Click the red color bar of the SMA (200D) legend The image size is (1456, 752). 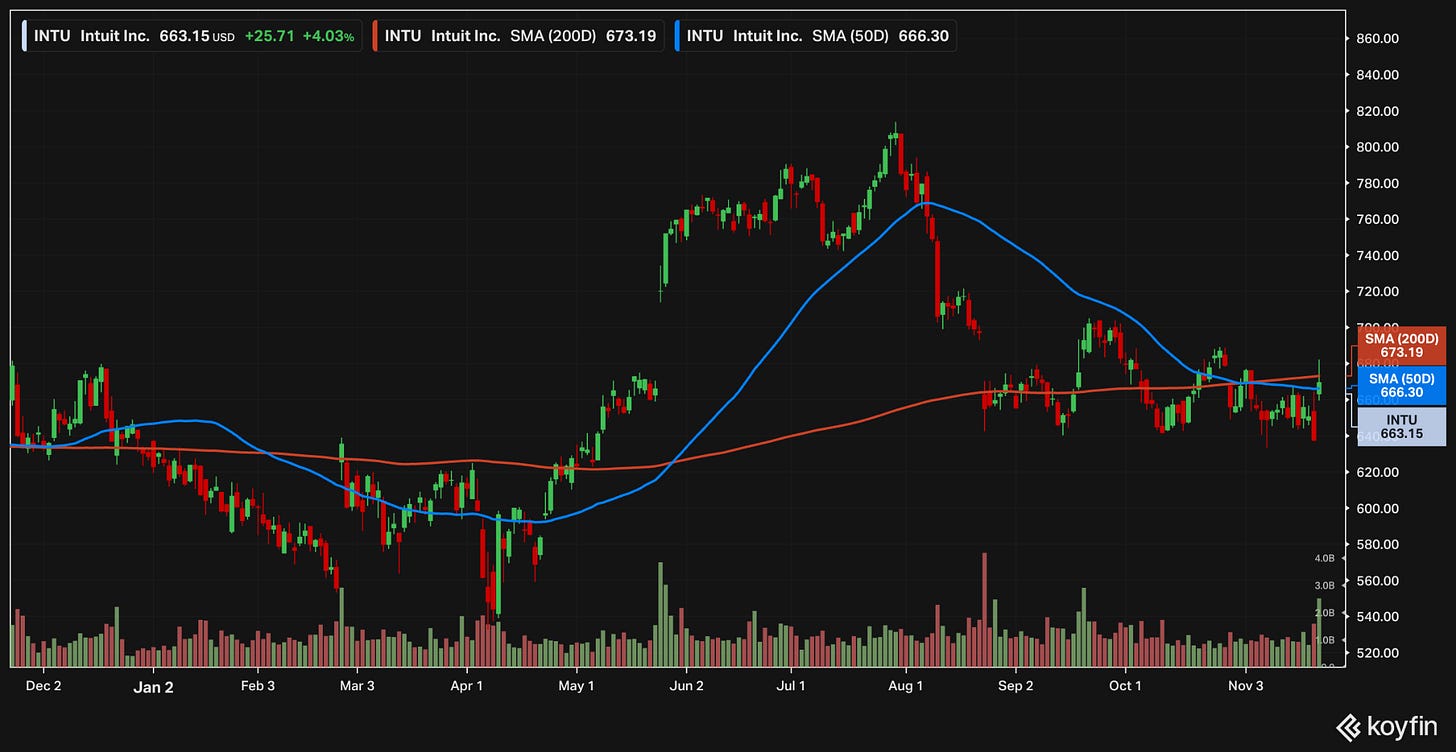click(375, 36)
